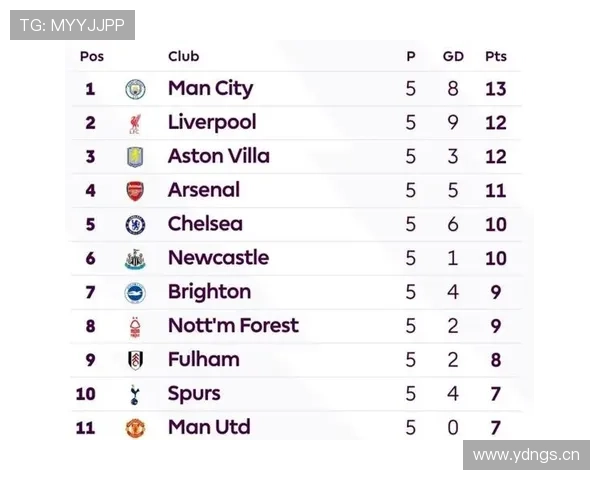Click the Nott'm Forest tree crest
The height and width of the screenshot is (480, 600).
(135, 327)
